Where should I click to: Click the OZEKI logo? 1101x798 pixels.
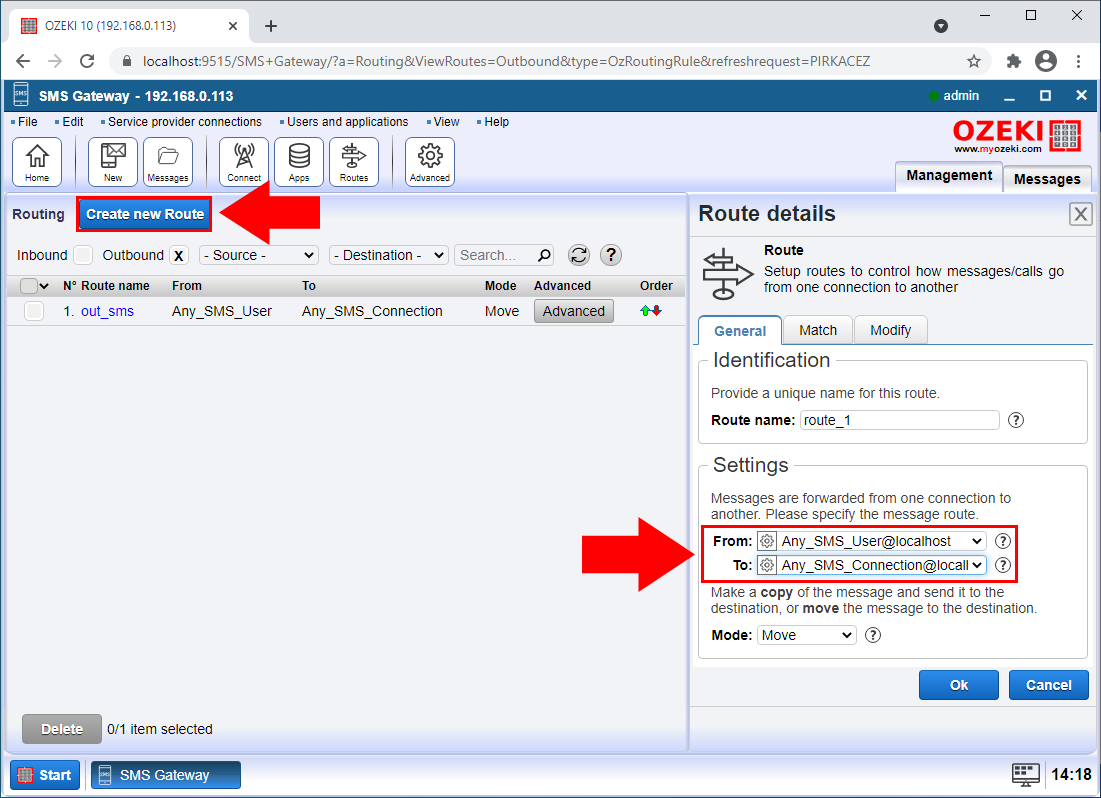coord(1017,136)
